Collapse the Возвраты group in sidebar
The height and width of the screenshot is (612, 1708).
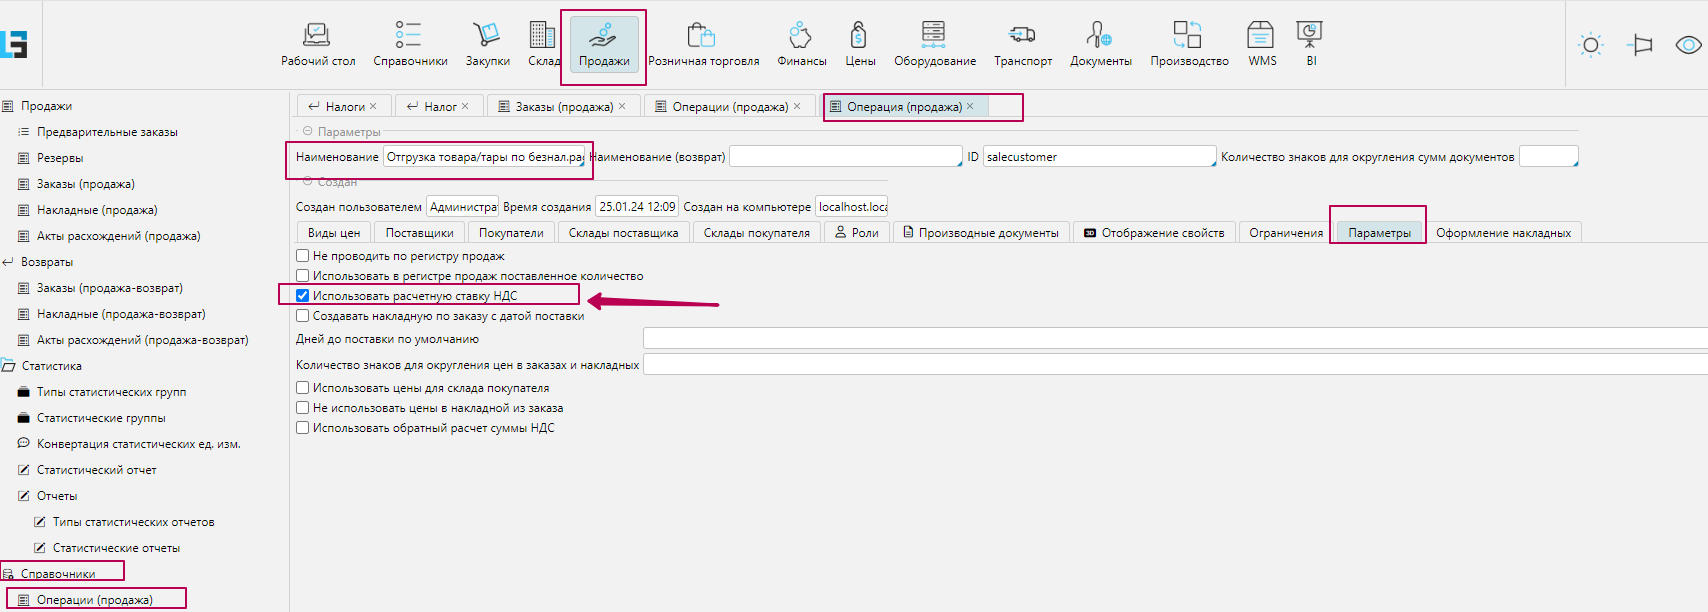[x=8, y=262]
